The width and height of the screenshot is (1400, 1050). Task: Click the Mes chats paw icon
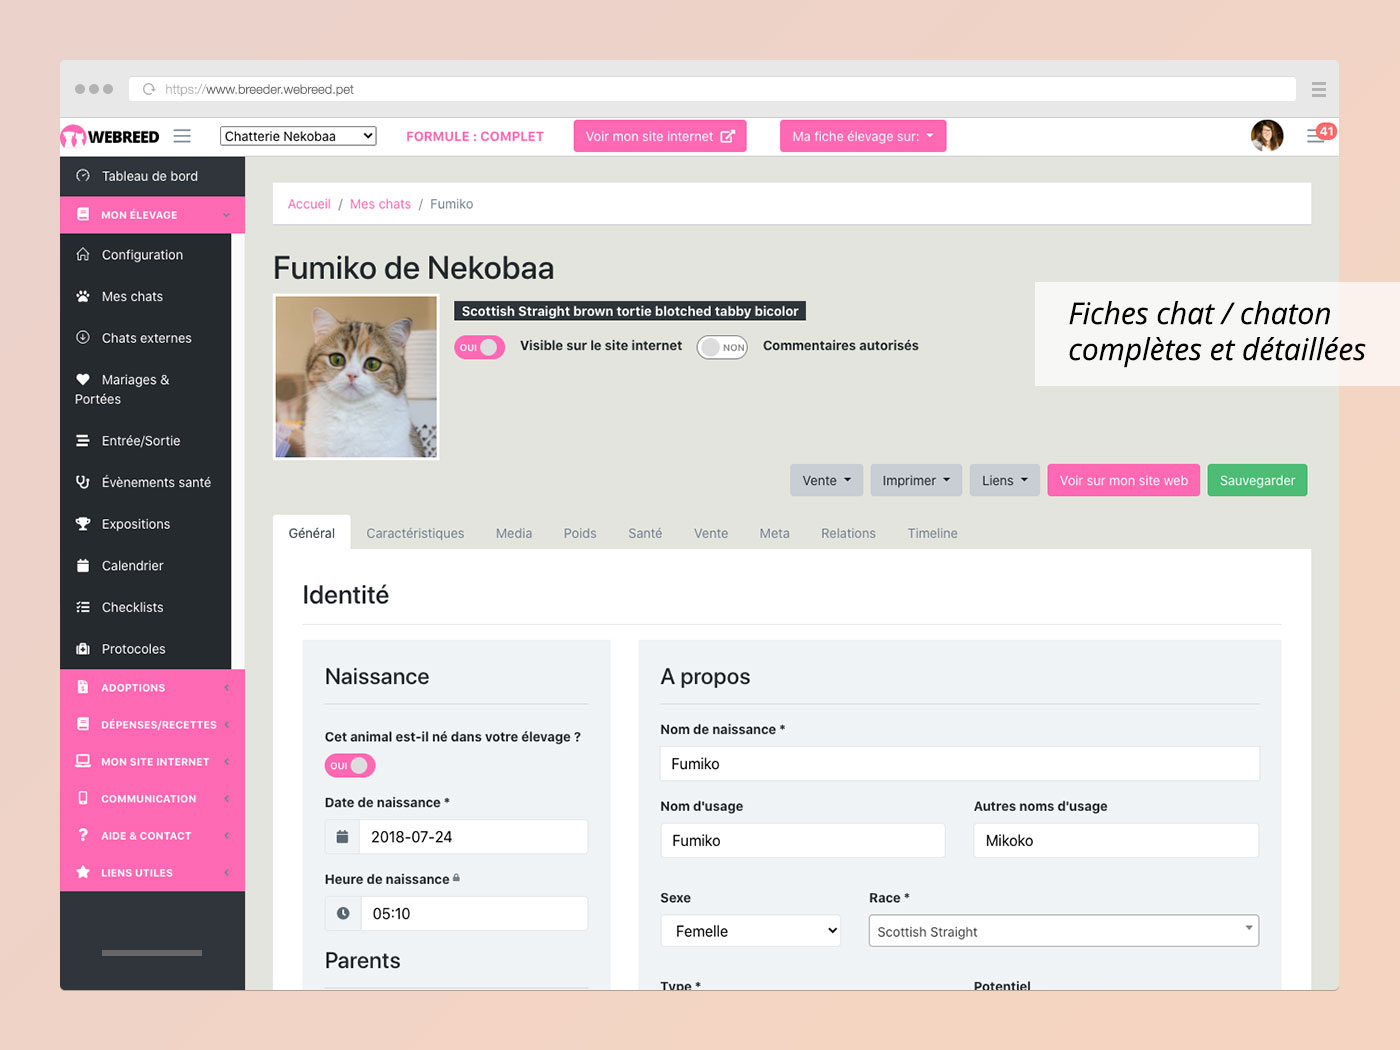tap(83, 296)
